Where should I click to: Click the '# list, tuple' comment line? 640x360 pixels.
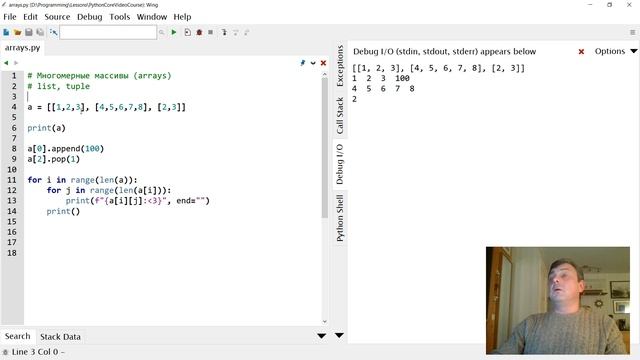(x=58, y=87)
